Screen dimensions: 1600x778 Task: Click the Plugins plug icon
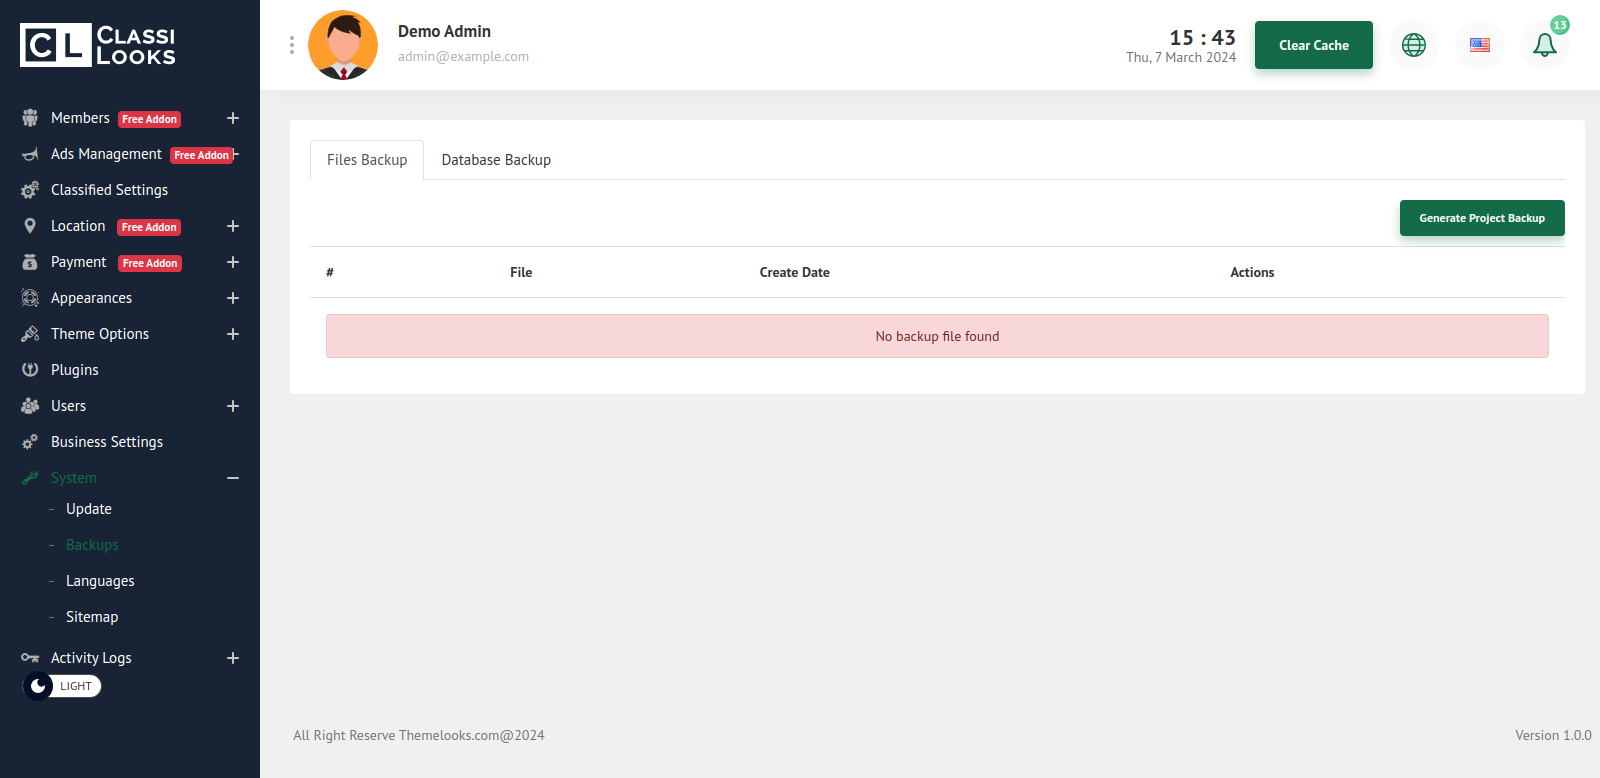pos(30,370)
